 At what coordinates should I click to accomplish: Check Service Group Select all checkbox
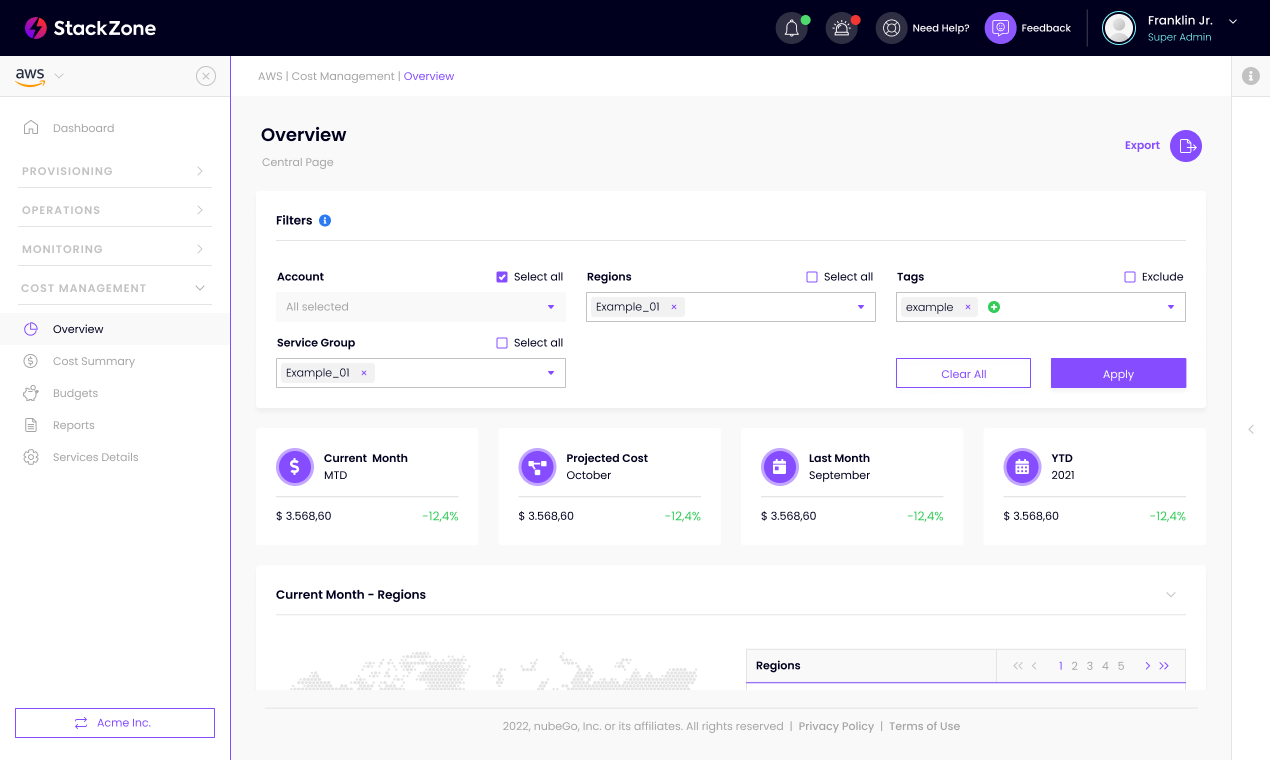pyautogui.click(x=502, y=343)
